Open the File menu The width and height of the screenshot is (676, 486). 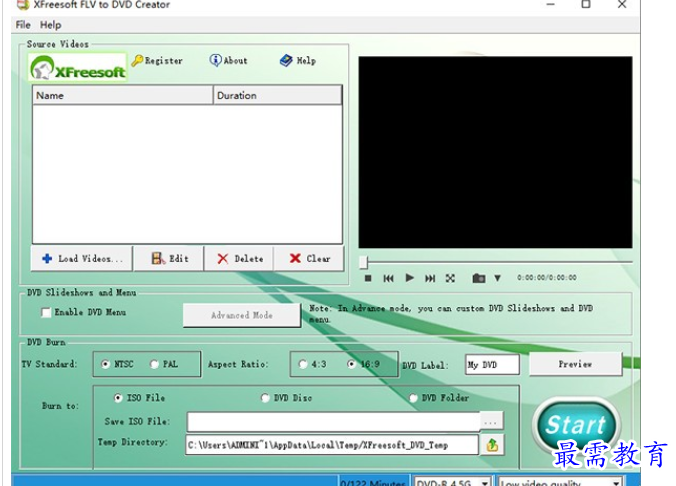pyautogui.click(x=23, y=25)
